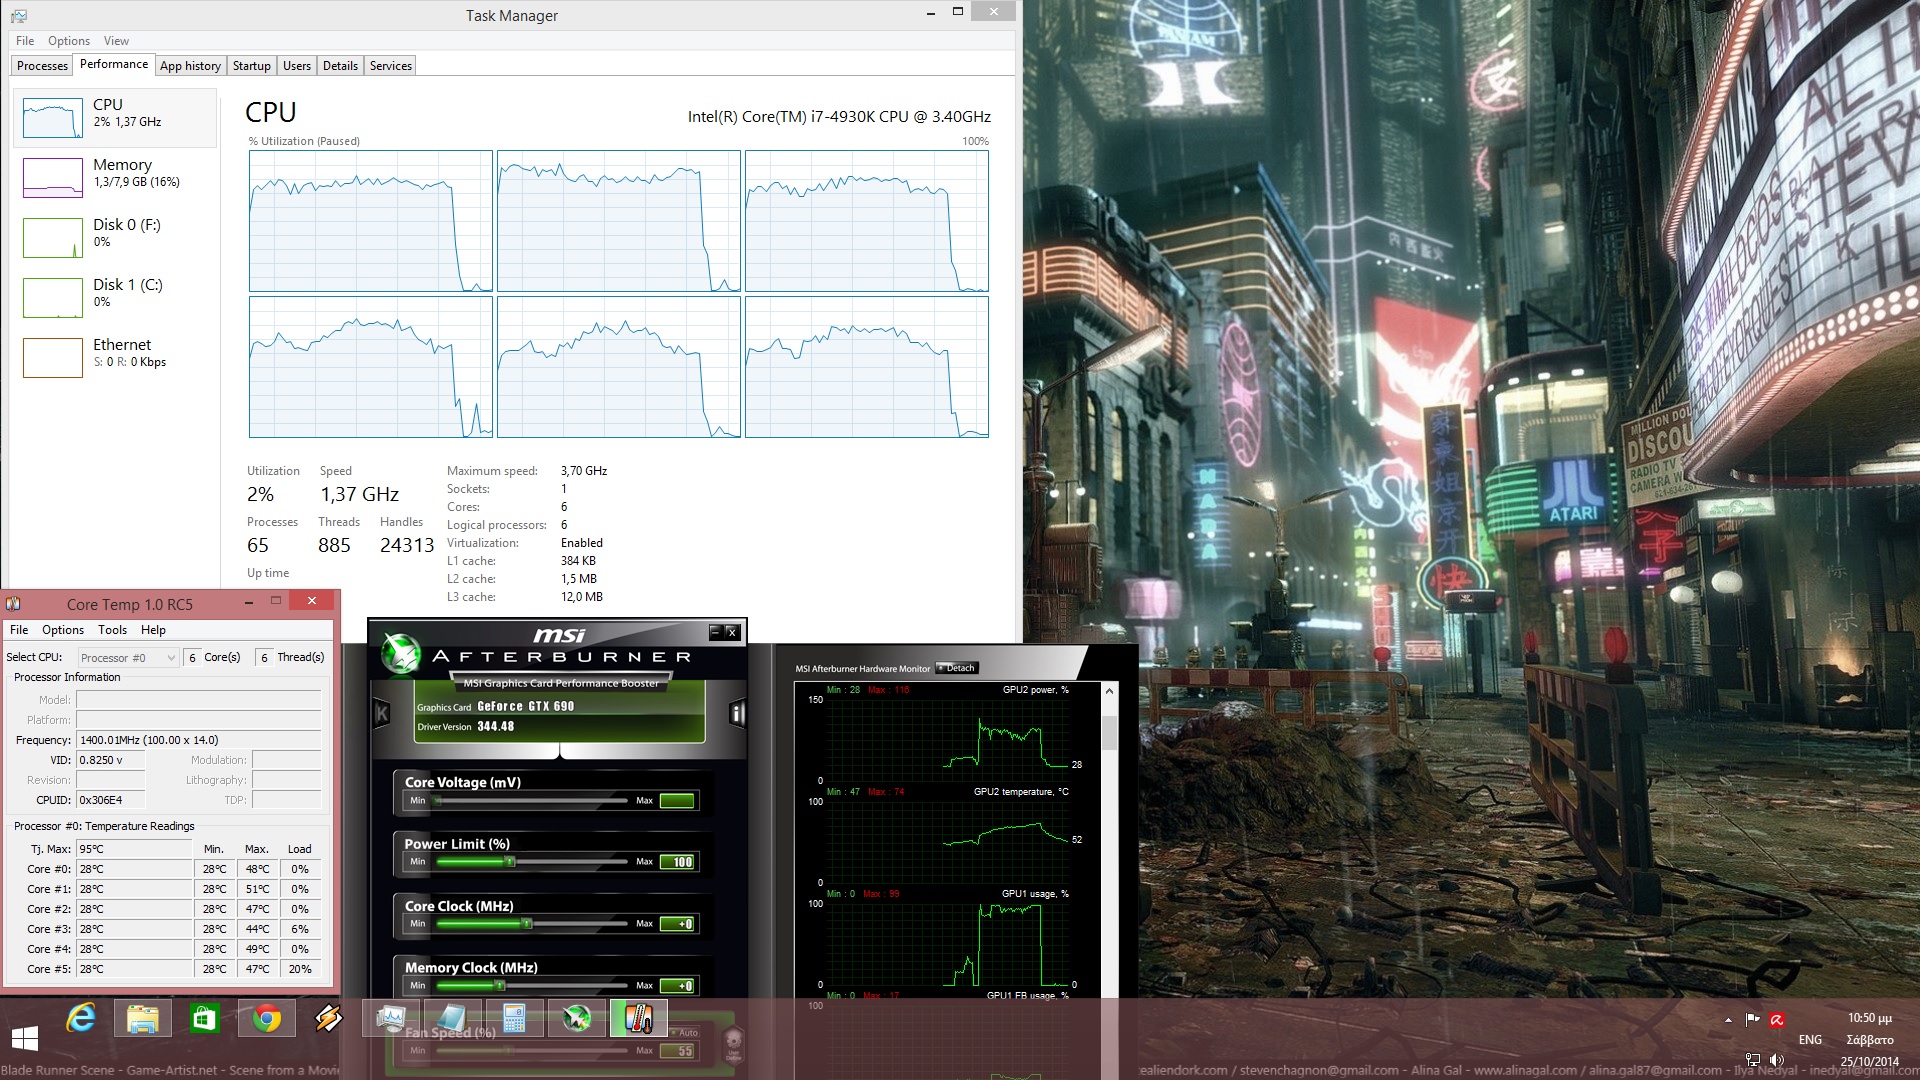Open the Select CPU Processor #0 dropdown
Viewport: 1920px width, 1080px height.
point(128,657)
